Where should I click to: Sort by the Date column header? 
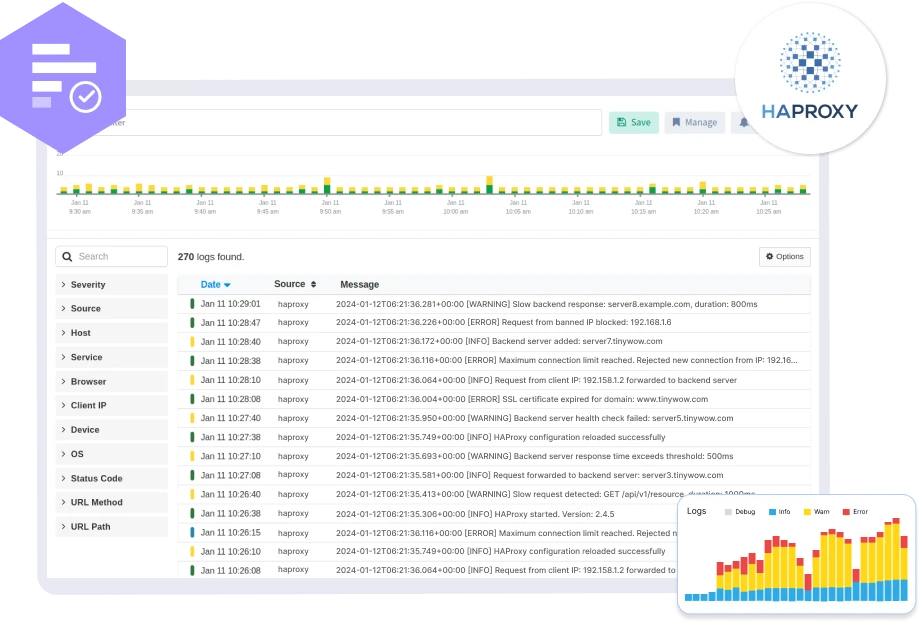click(x=215, y=285)
